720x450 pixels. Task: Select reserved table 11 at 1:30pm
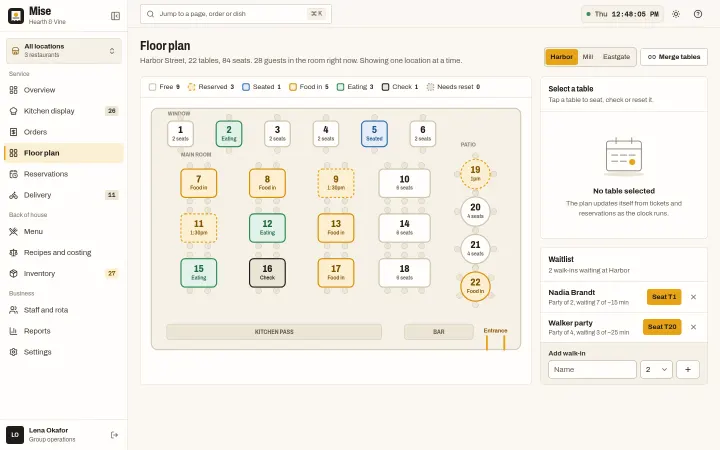[x=198, y=228]
